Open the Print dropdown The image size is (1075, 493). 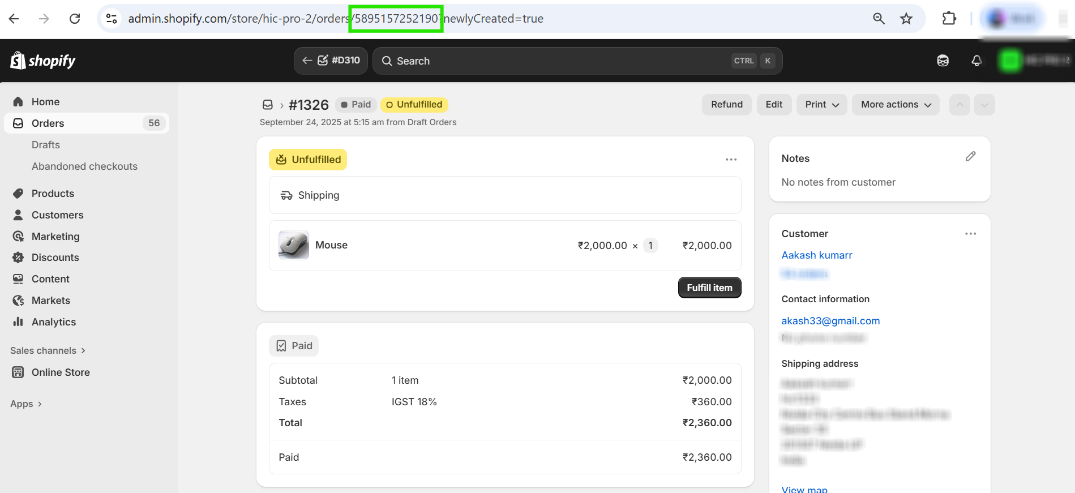(x=824, y=104)
